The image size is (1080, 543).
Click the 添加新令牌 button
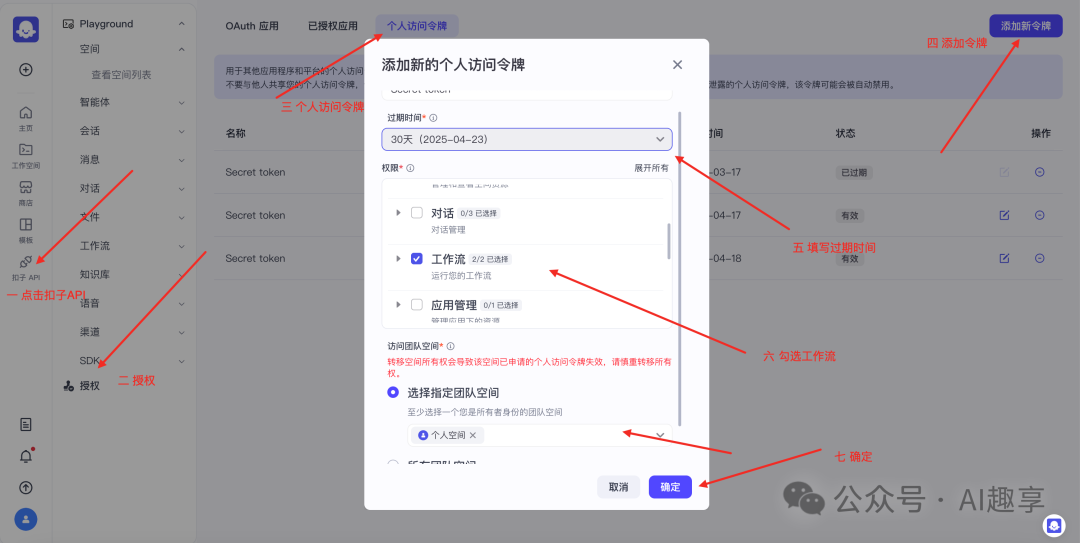[1026, 26]
